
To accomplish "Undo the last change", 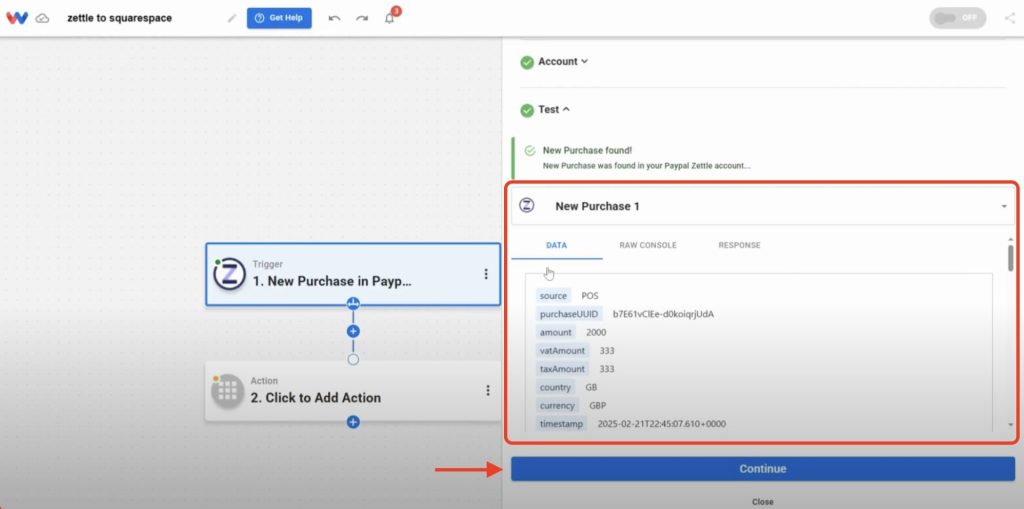I will click(x=334, y=18).
